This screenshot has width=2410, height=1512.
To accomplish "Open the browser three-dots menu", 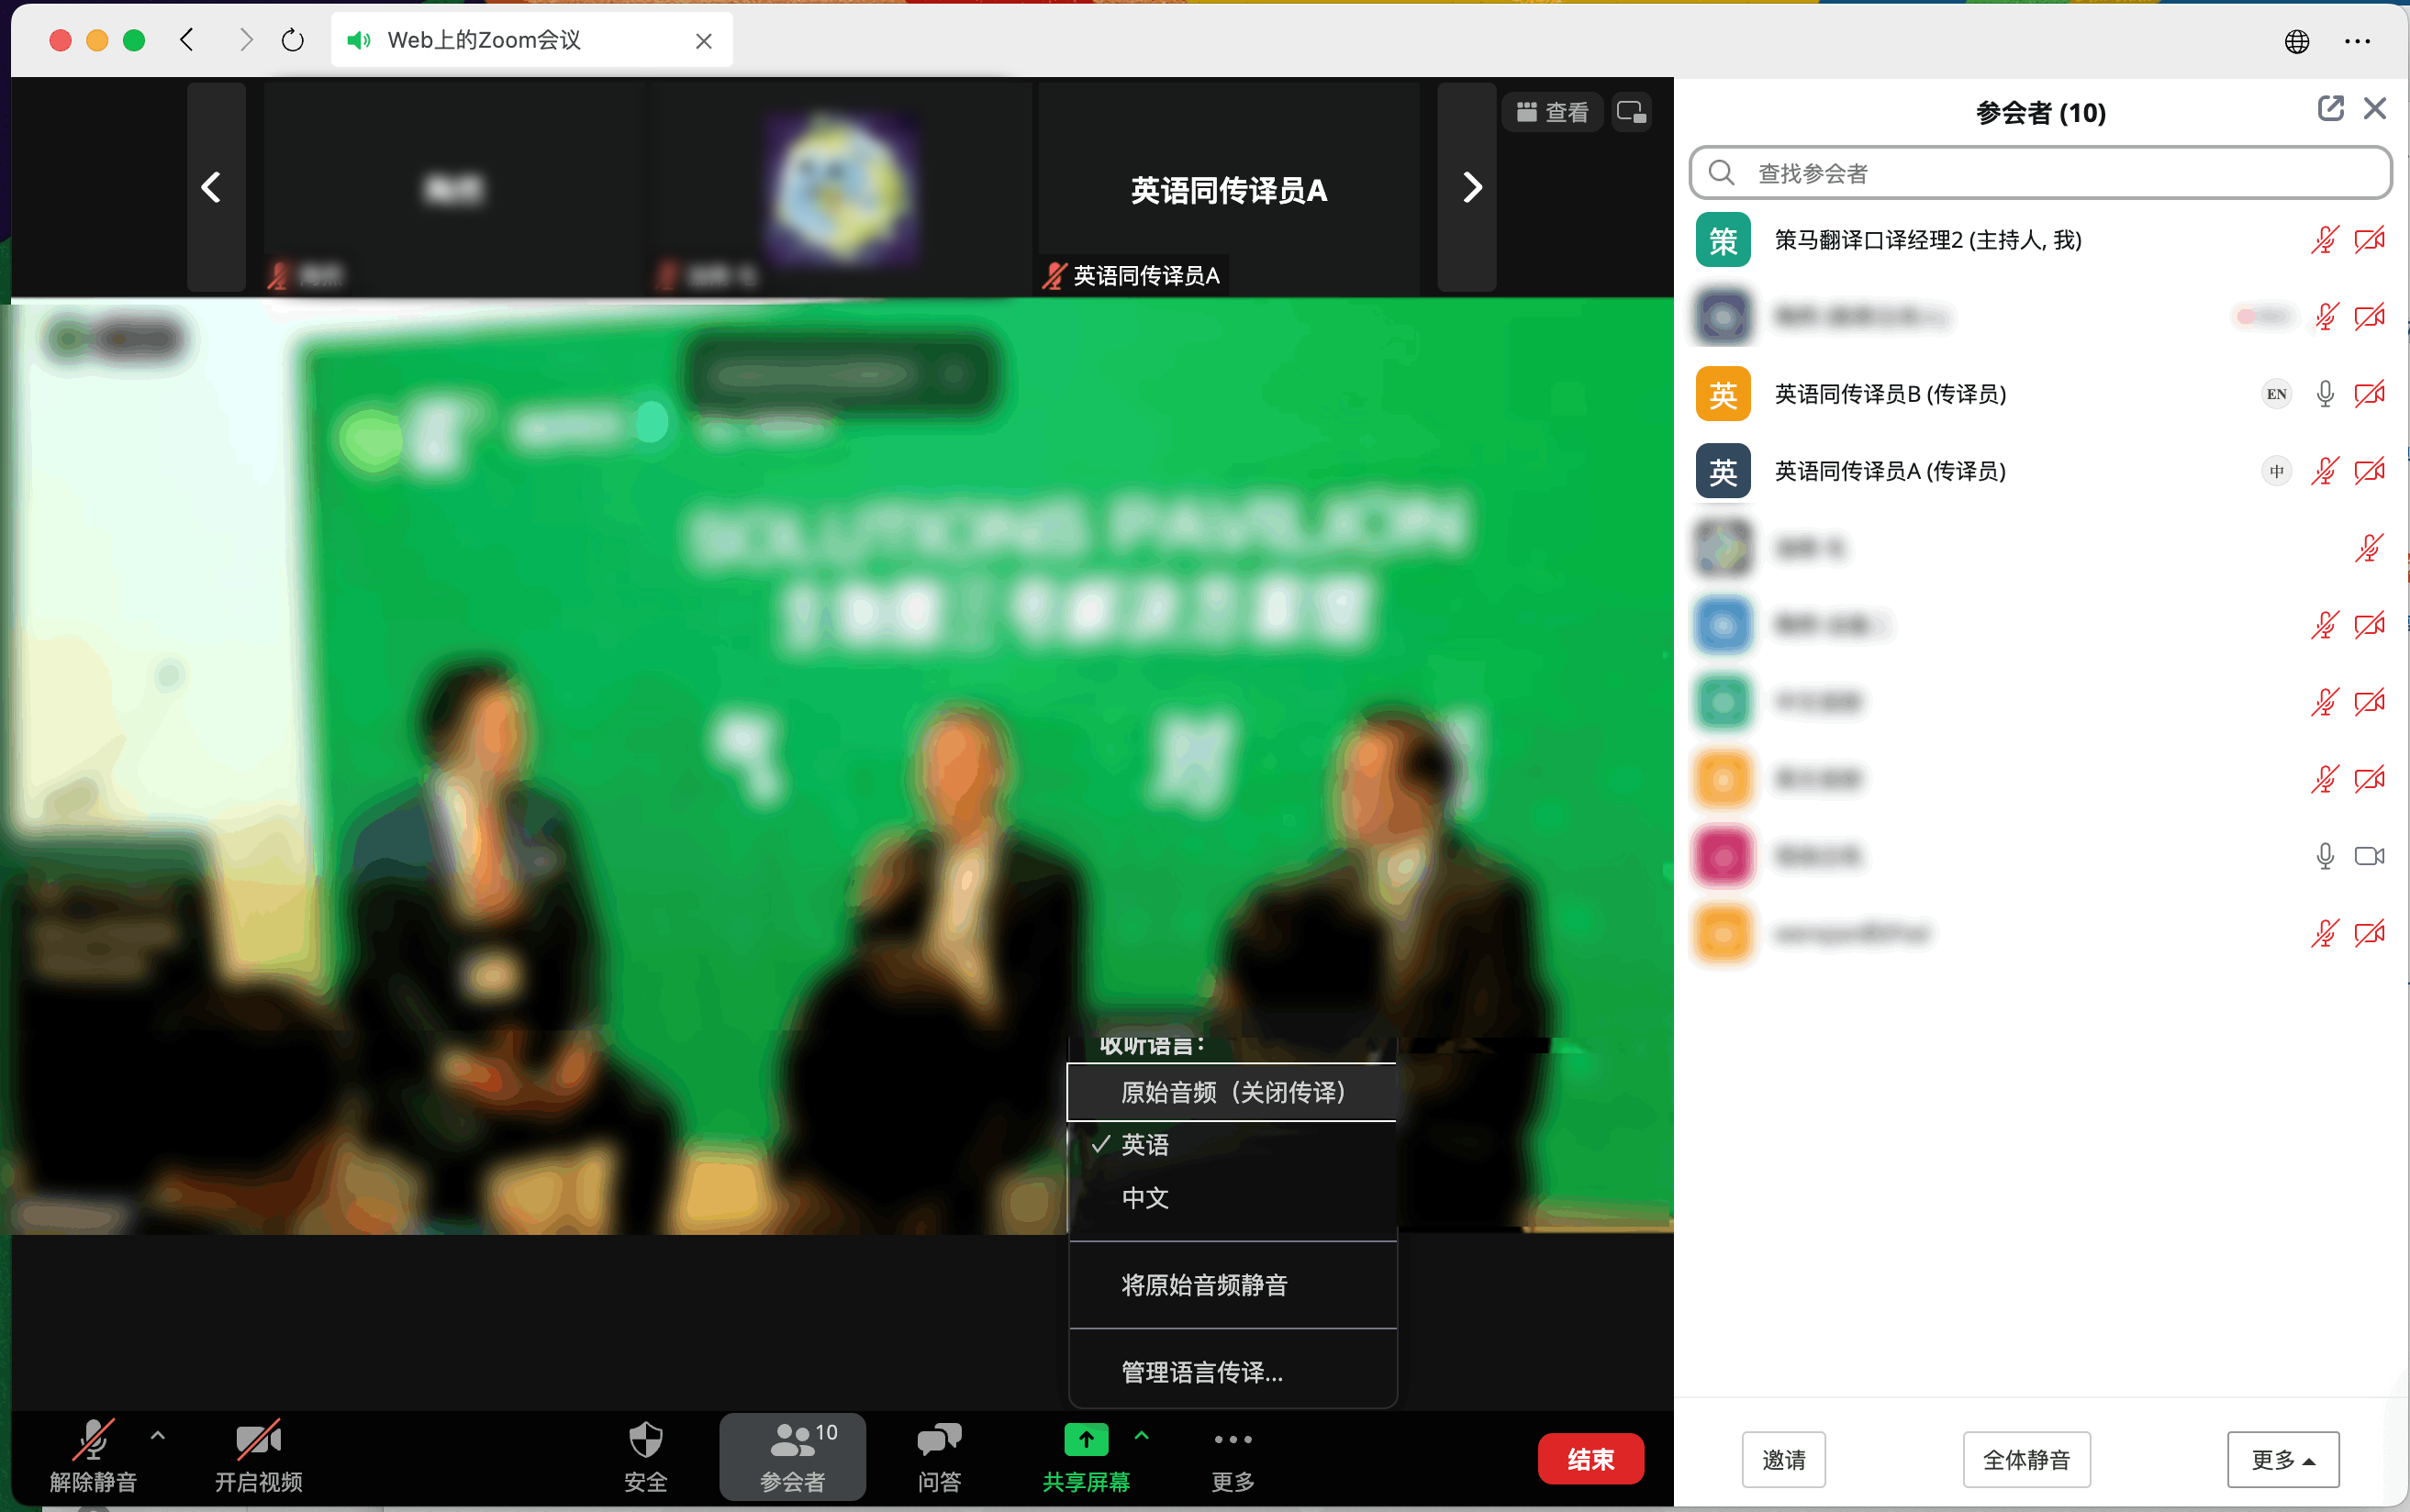I will [2357, 41].
